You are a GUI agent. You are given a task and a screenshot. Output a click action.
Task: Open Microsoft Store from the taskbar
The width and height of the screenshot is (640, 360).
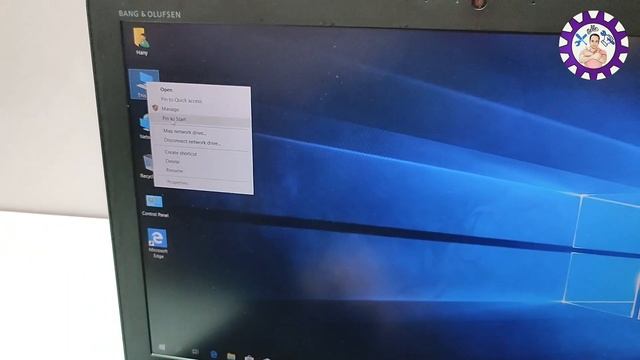point(249,358)
